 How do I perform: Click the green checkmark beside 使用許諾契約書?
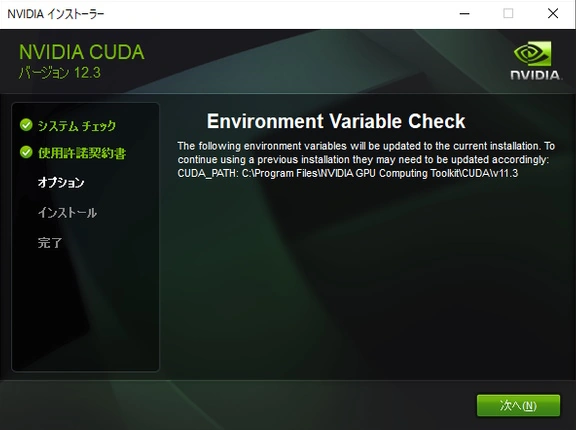point(26,152)
